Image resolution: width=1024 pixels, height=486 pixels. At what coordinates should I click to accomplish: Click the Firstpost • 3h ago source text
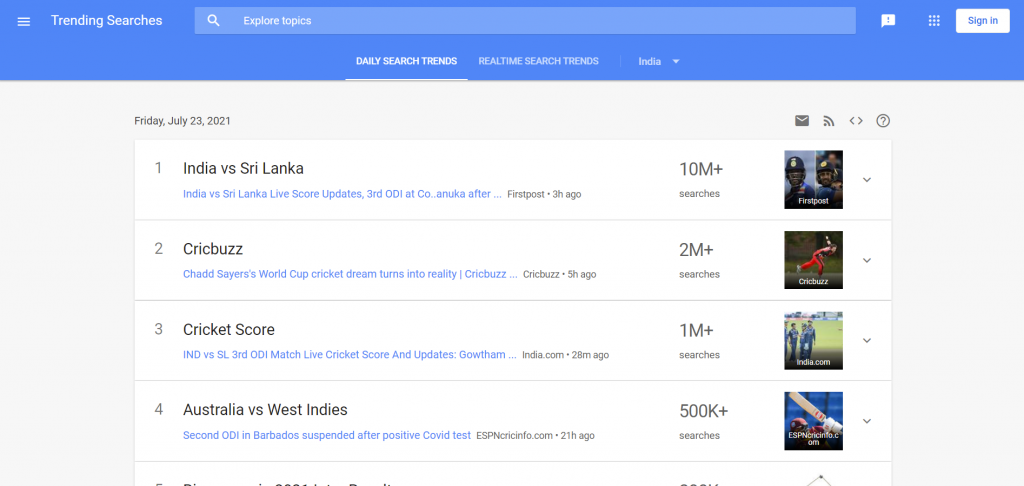tap(544, 194)
